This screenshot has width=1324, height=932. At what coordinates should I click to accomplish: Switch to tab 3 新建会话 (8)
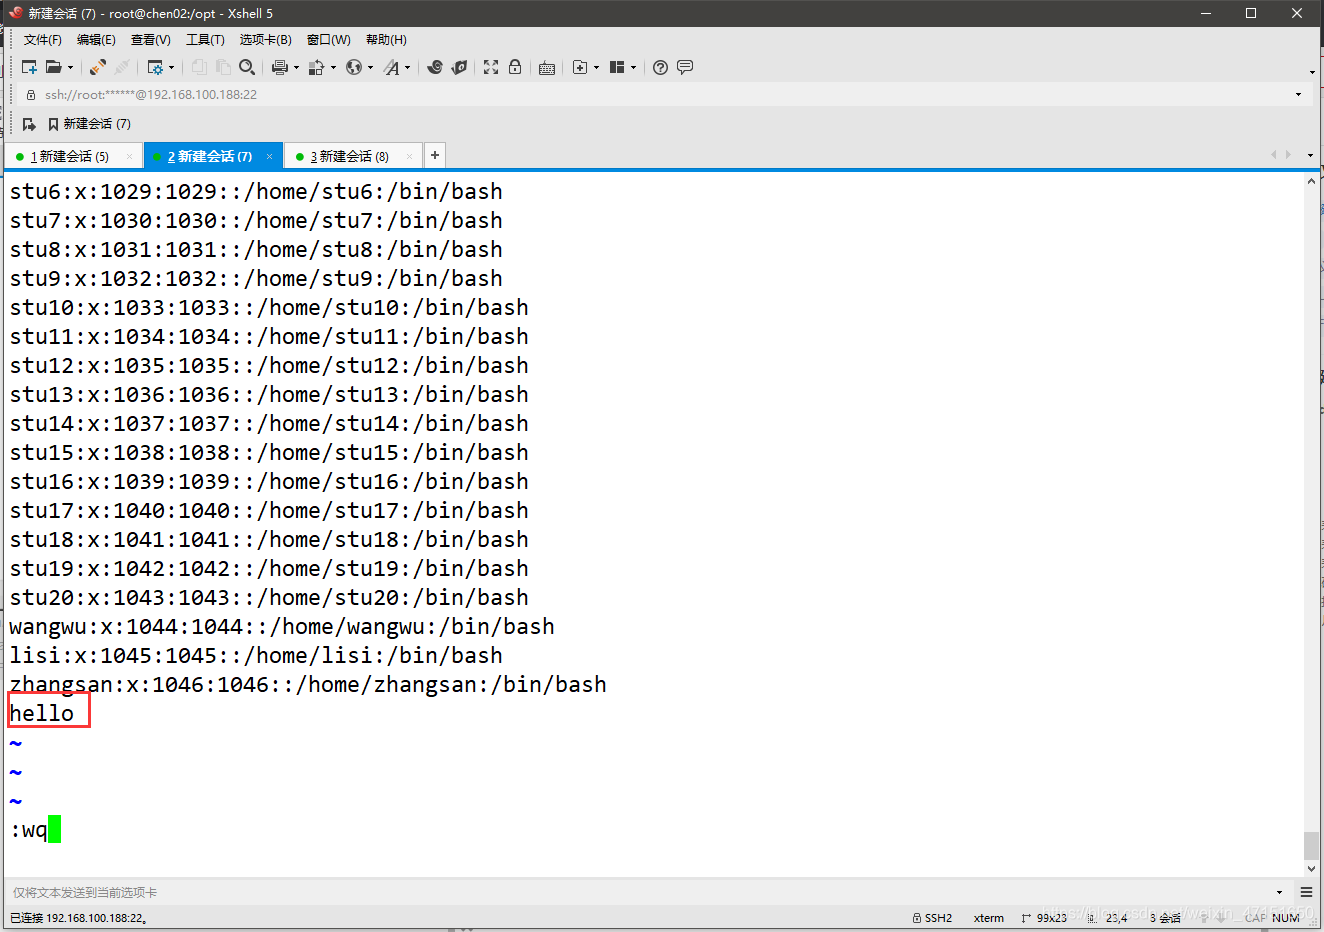(x=352, y=156)
